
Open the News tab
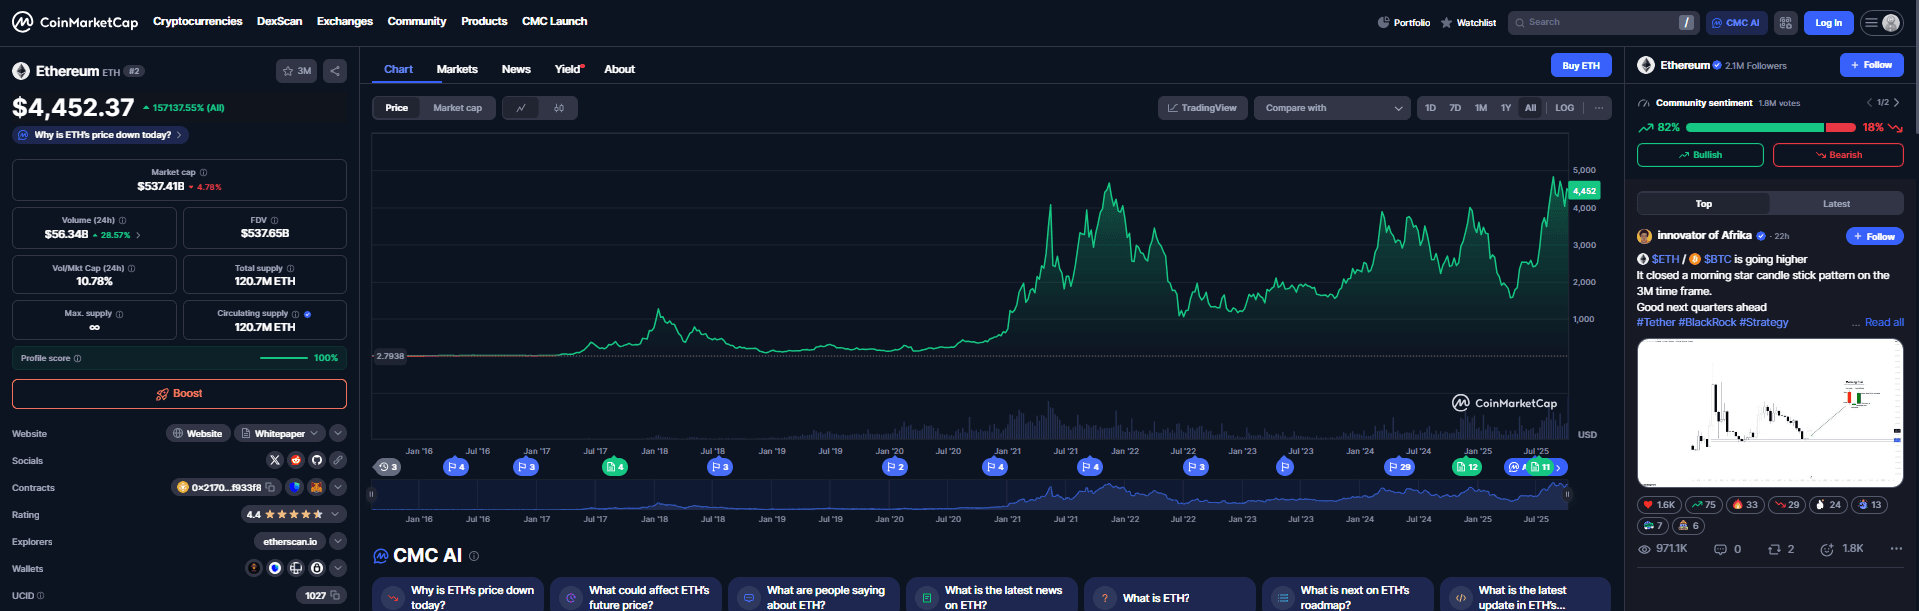click(x=516, y=69)
